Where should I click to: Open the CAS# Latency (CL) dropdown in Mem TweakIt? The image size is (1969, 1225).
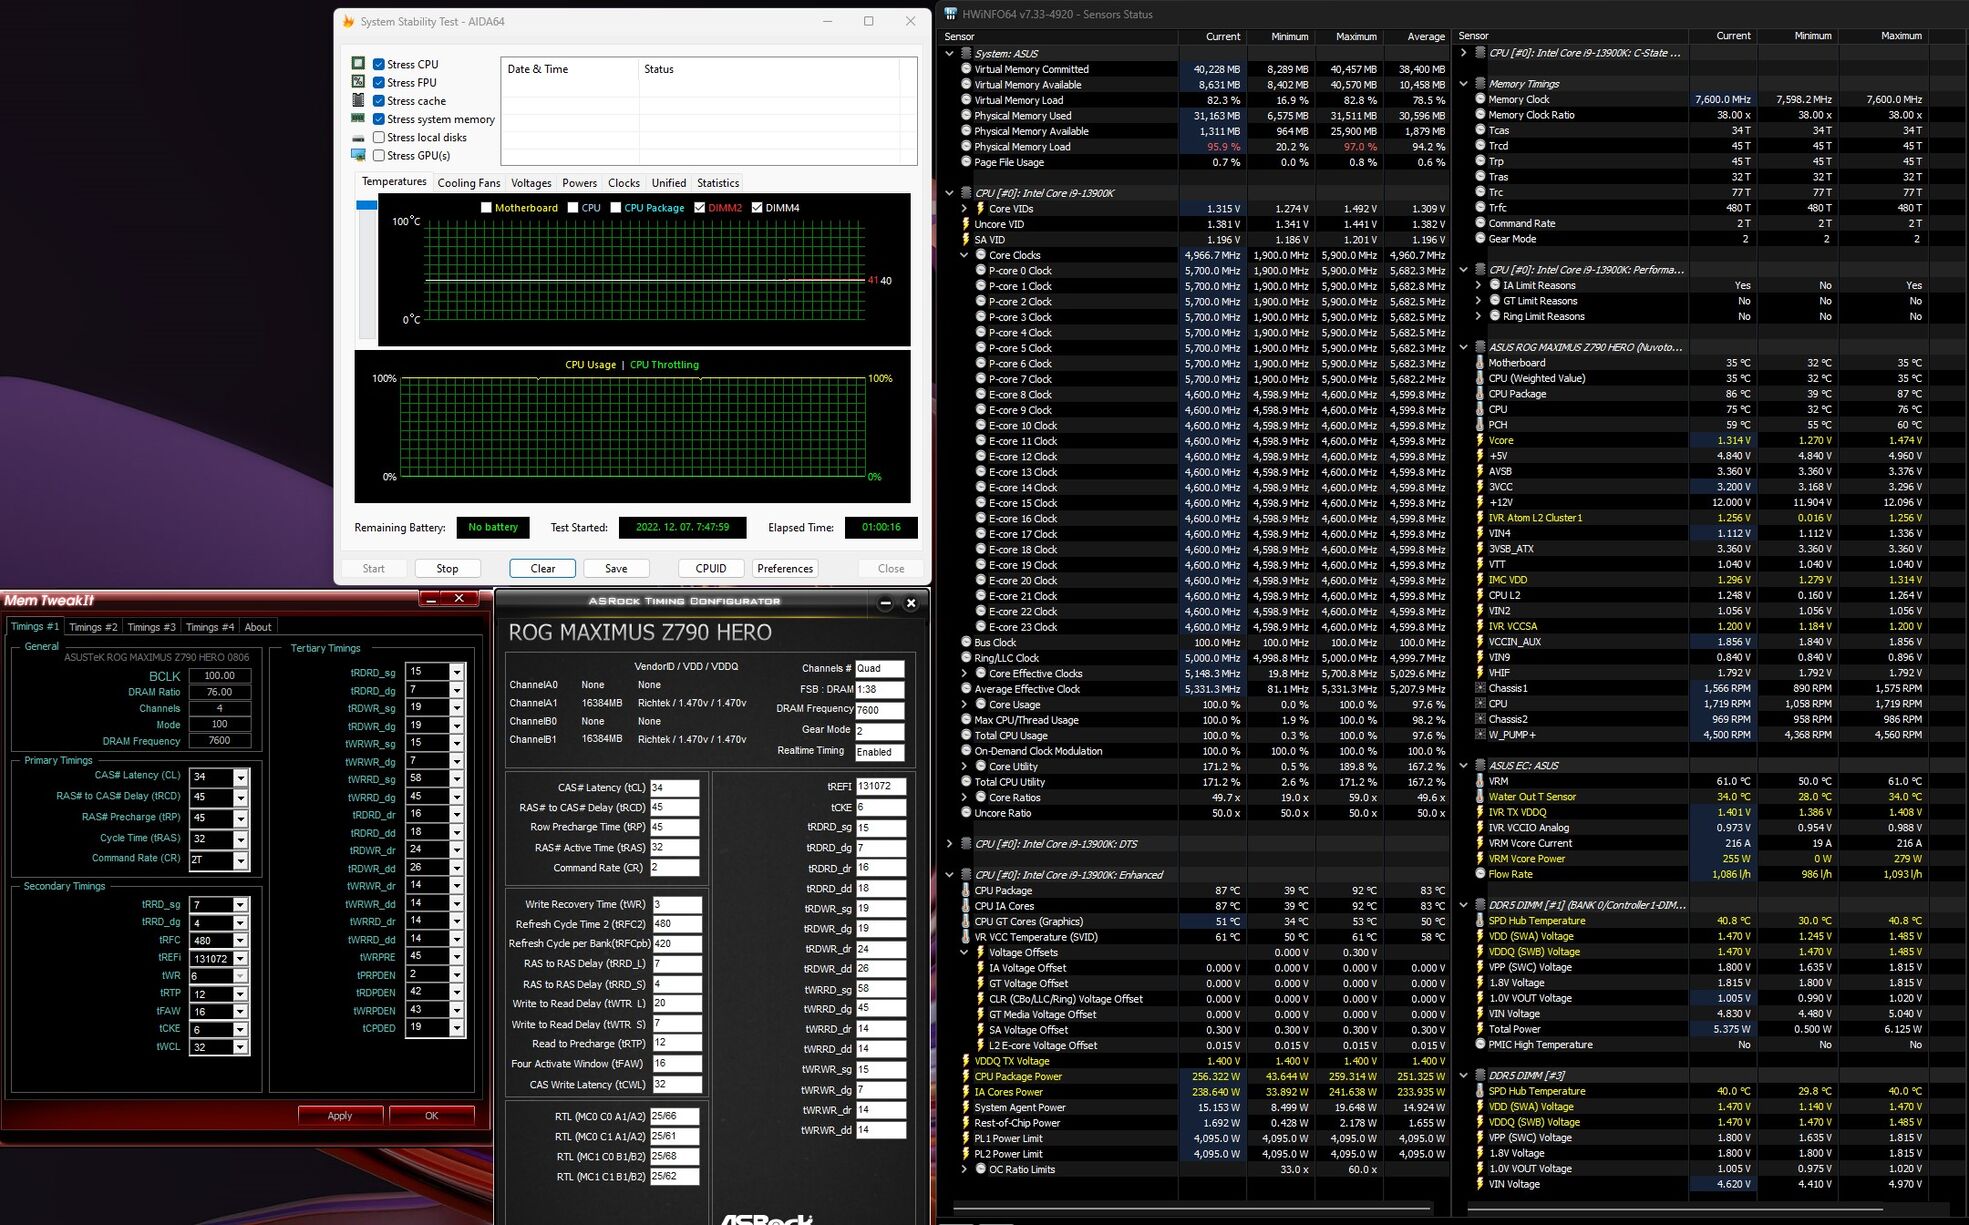click(240, 777)
